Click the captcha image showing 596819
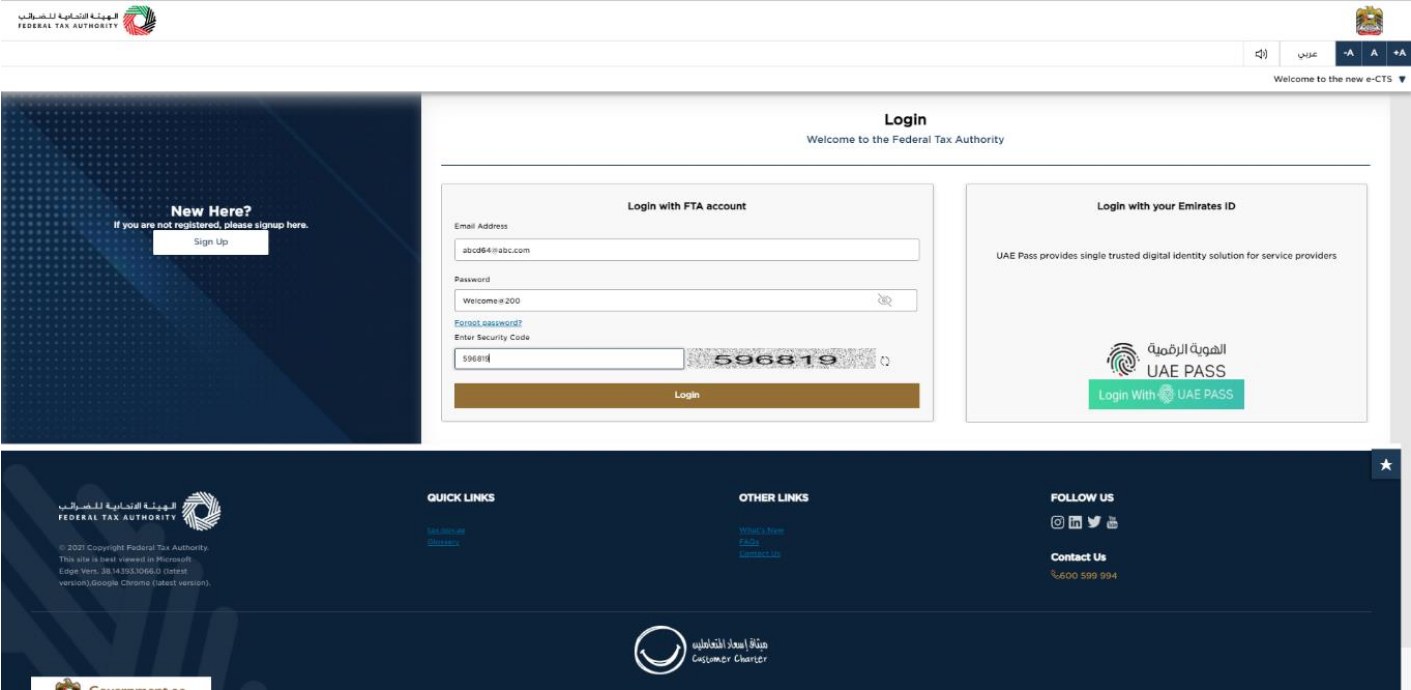The image size is (1411, 690). coord(781,359)
